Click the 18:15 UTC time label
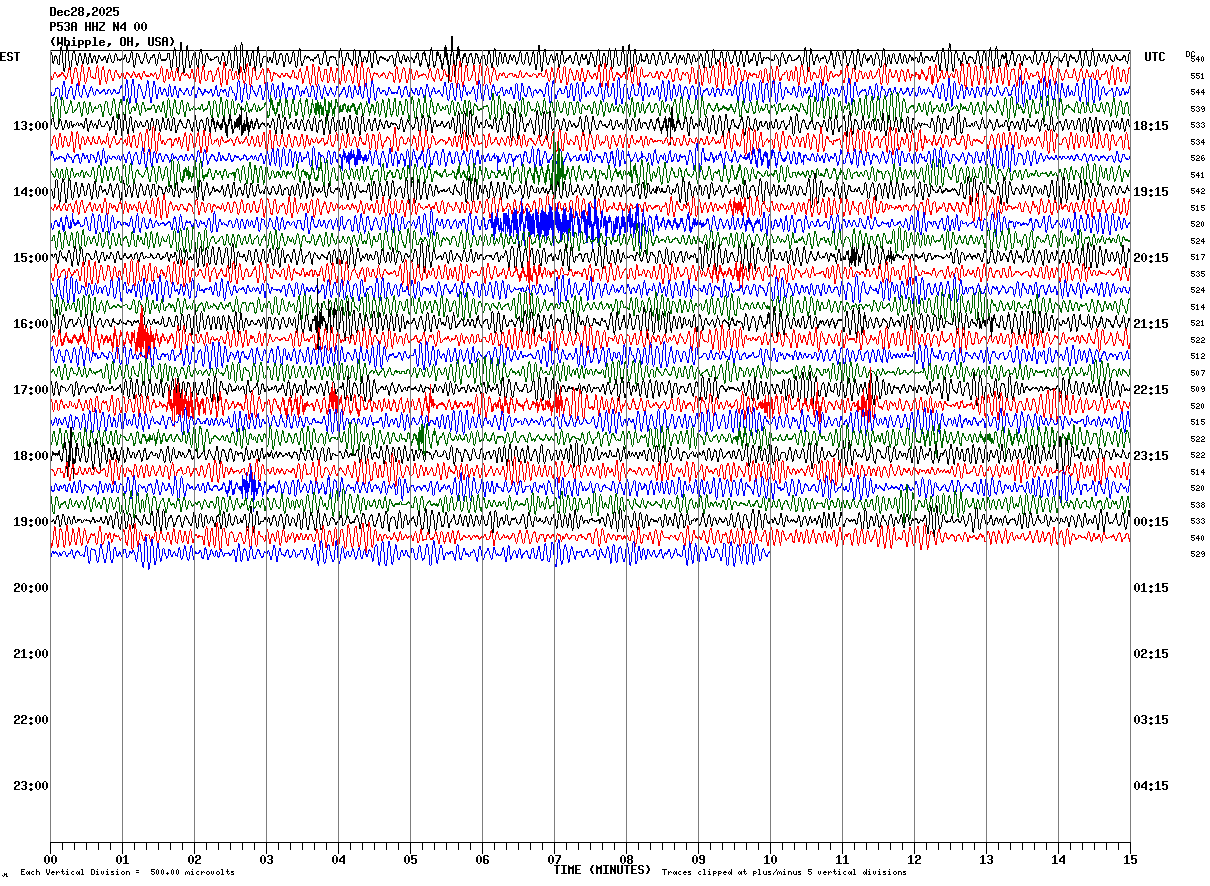The width and height of the screenshot is (1210, 886). [1151, 126]
